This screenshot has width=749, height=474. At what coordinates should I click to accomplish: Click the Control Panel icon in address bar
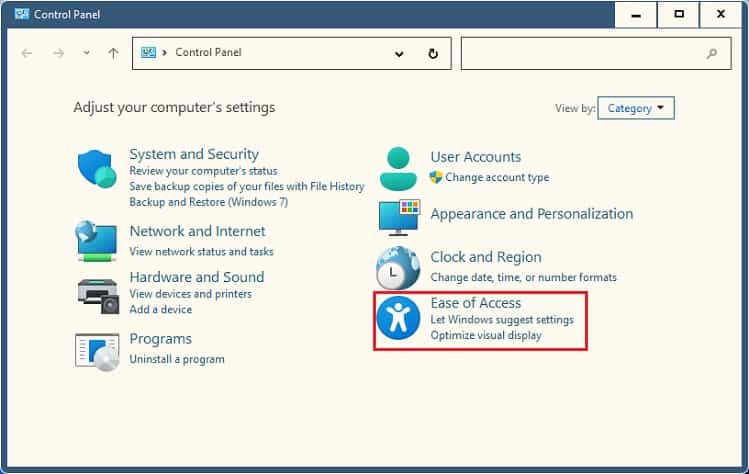[x=148, y=53]
